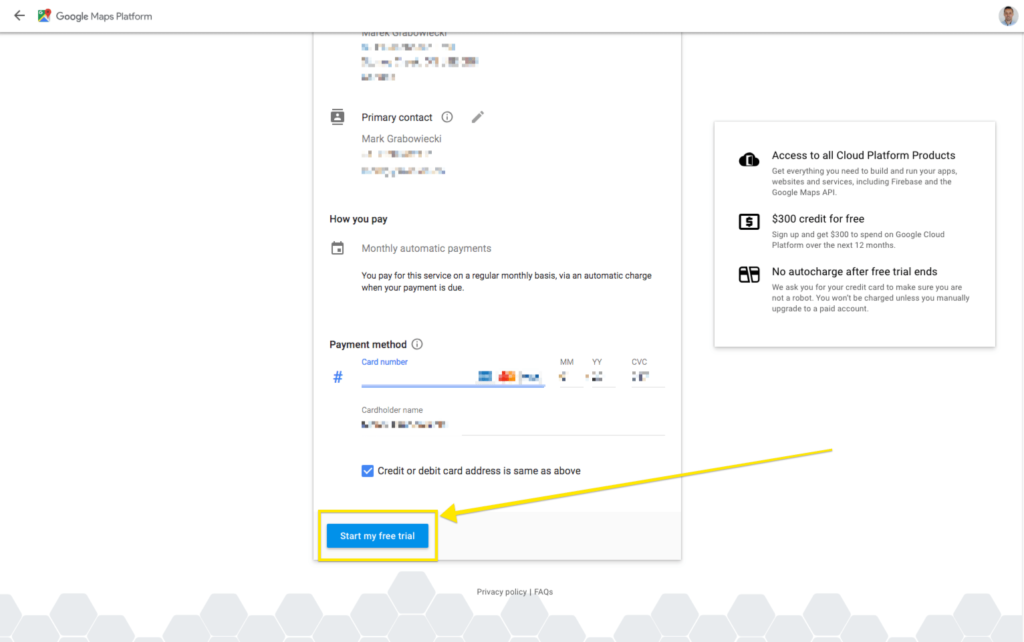The image size is (1024, 642).
Task: Click the Monthly automatic payments text
Action: [x=426, y=248]
